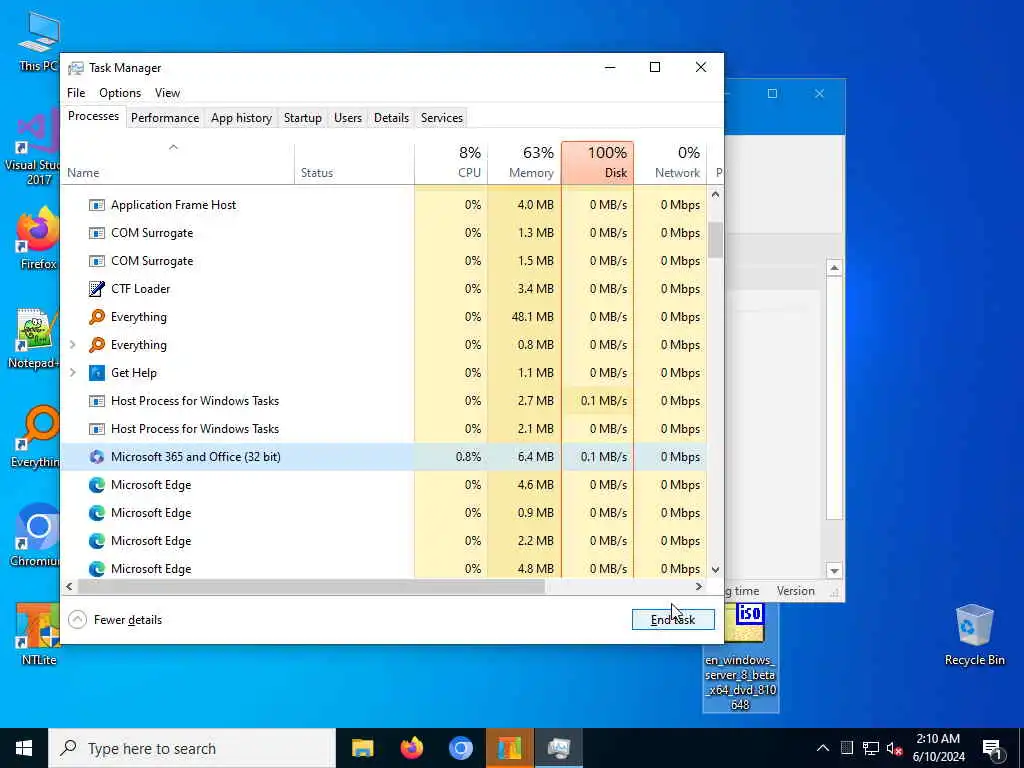
Task: Switch to NTLite in the taskbar
Action: pos(509,748)
